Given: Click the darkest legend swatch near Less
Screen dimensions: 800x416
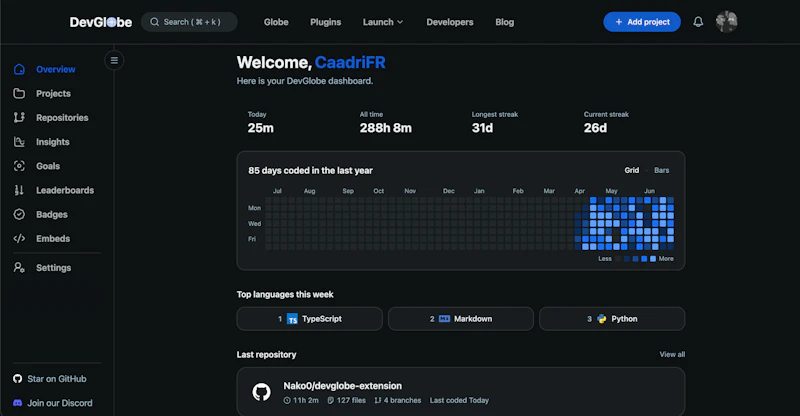Looking at the screenshot, I should click(x=618, y=259).
